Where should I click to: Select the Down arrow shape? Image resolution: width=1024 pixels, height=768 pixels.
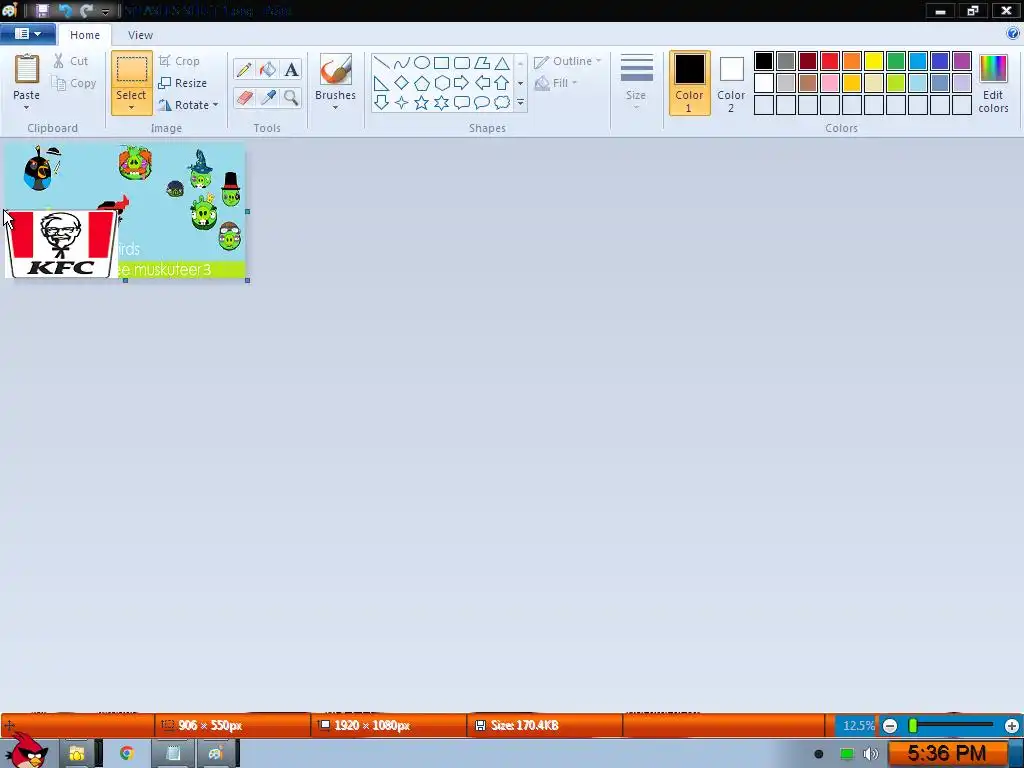click(381, 103)
